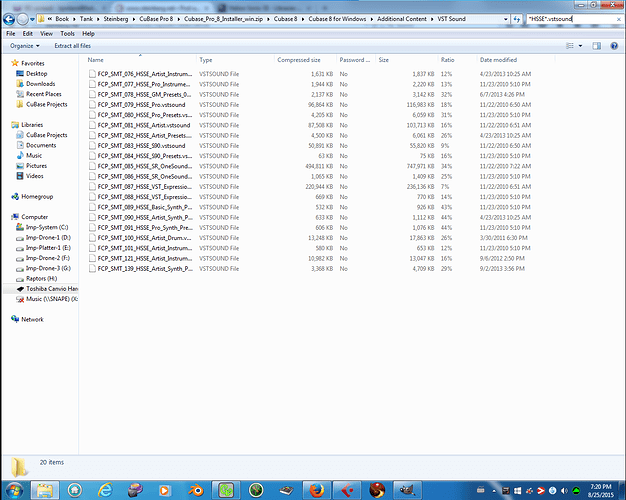Select file FCP_SMT_139_HSSE_Artist_Synth_P
The width and height of the screenshot is (626, 500).
(145, 268)
